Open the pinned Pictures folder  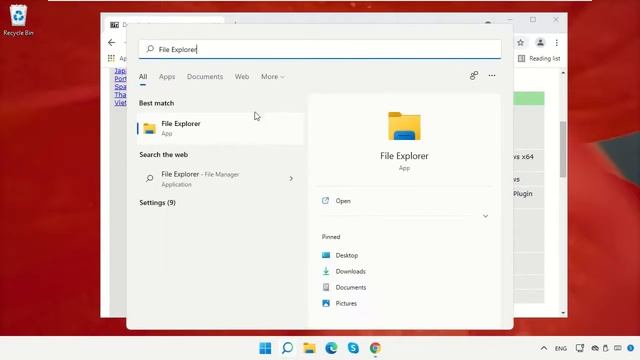pos(339,303)
